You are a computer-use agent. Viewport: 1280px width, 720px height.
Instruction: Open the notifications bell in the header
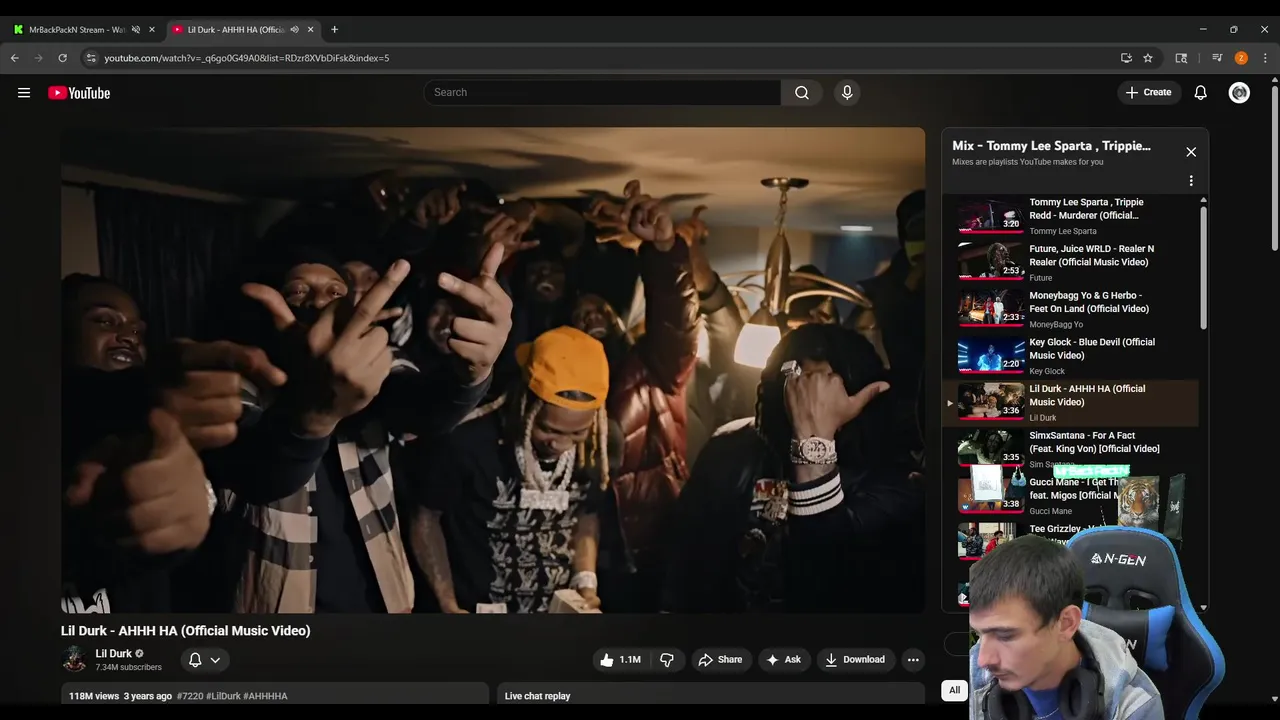[x=1201, y=92]
